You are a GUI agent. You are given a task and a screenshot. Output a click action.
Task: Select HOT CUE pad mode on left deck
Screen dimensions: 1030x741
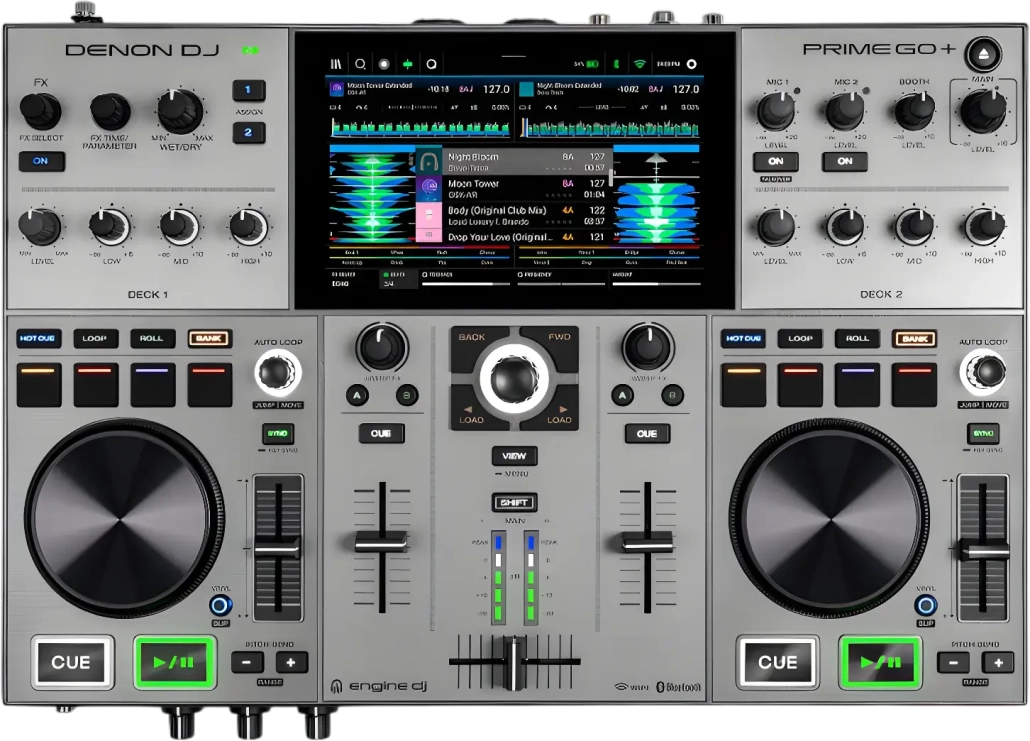tap(38, 339)
